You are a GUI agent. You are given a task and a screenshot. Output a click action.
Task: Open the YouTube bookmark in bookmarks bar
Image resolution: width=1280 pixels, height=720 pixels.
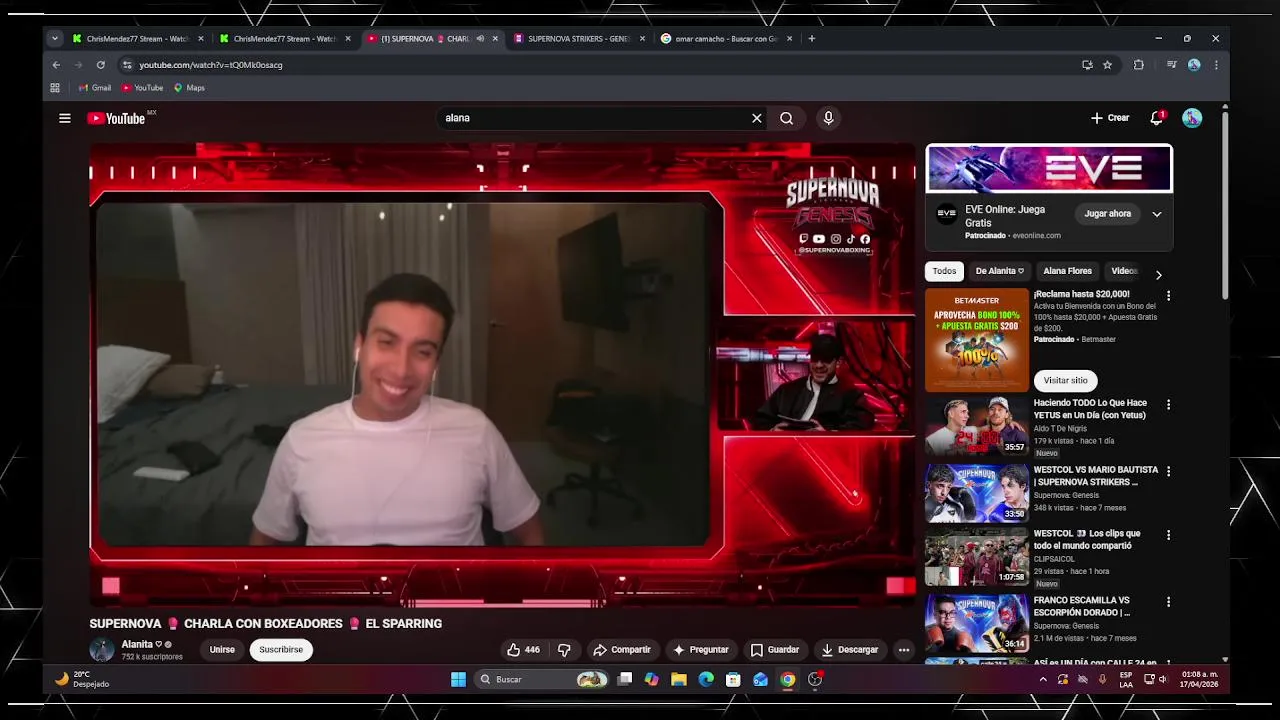142,88
